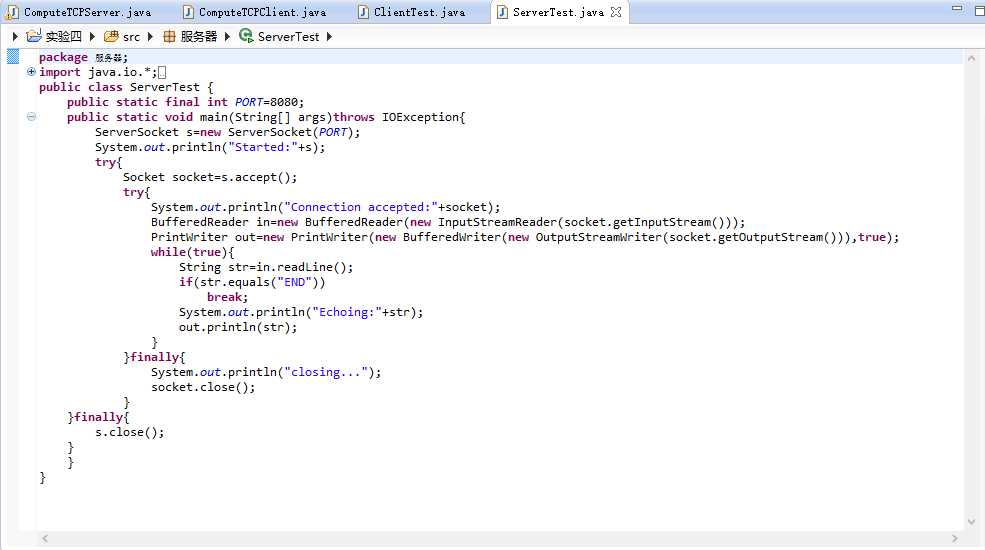Click the "Echoing:" string literal

(346, 313)
